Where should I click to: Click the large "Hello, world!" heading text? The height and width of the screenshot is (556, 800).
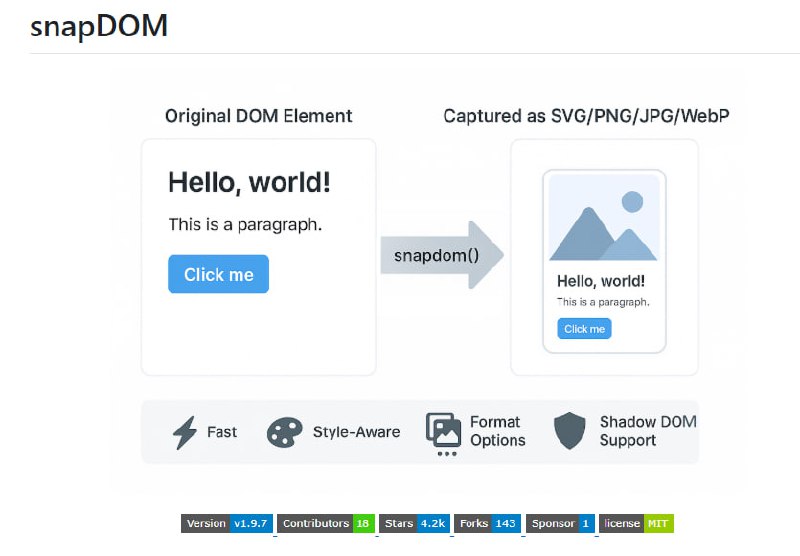click(x=249, y=183)
